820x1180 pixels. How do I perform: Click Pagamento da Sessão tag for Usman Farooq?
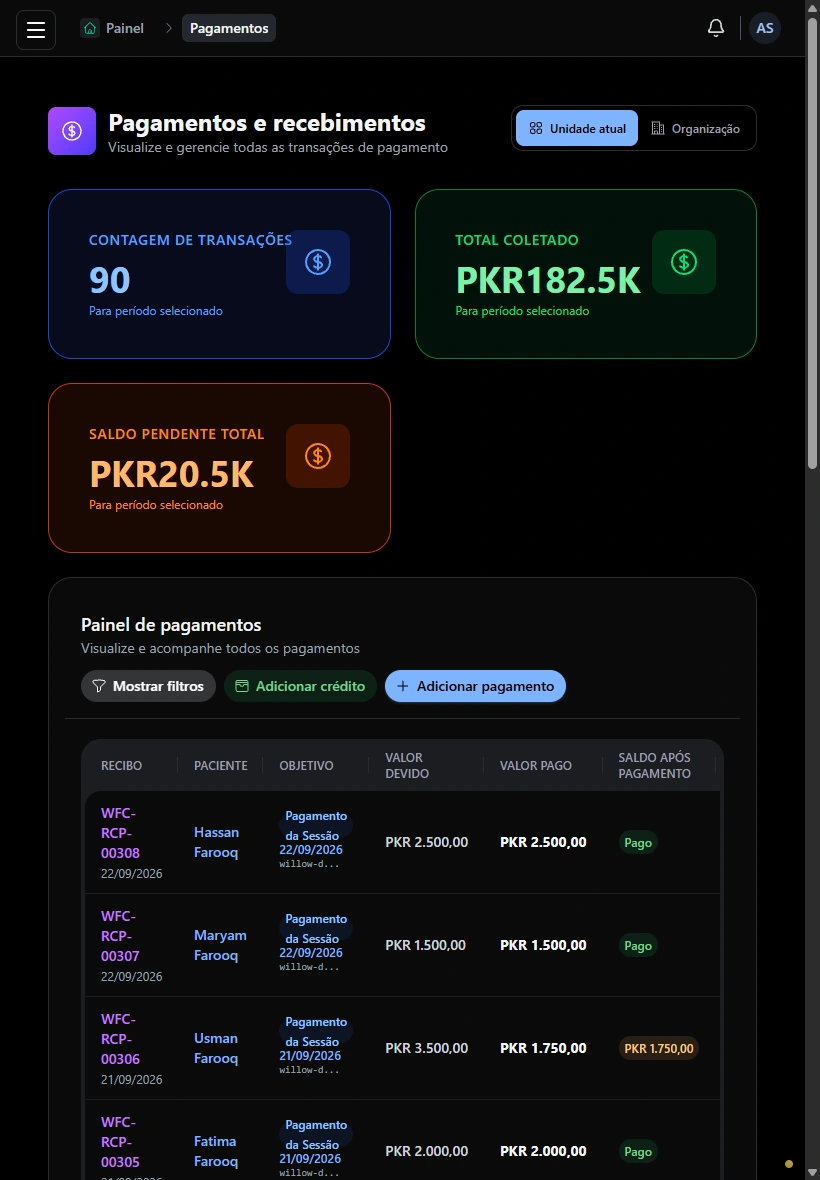[x=315, y=1032]
